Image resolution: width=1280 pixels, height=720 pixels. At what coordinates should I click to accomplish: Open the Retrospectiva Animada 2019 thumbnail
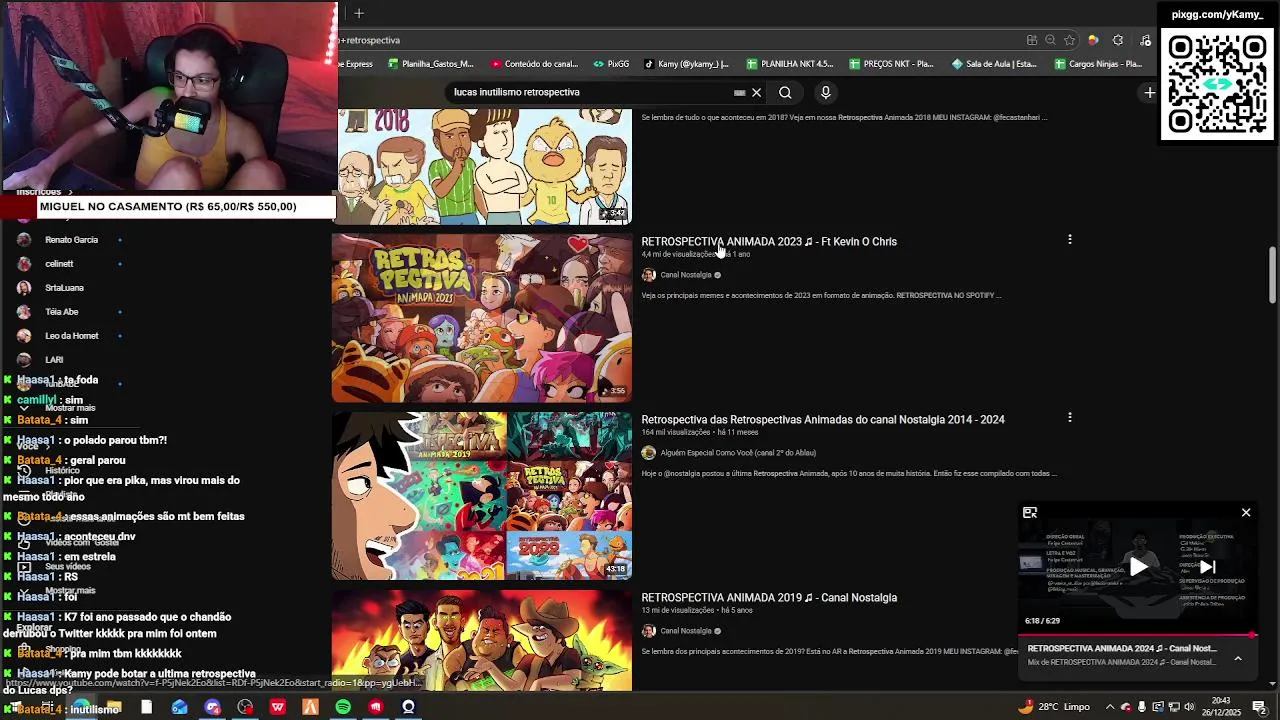(x=482, y=640)
